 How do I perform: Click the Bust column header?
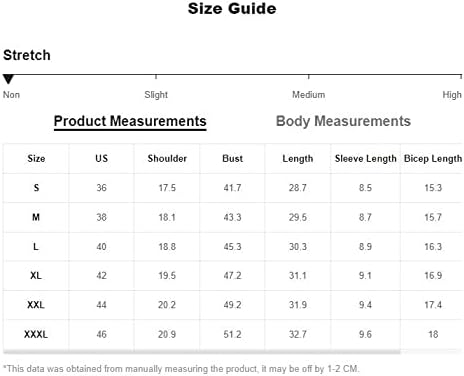pyautogui.click(x=232, y=158)
